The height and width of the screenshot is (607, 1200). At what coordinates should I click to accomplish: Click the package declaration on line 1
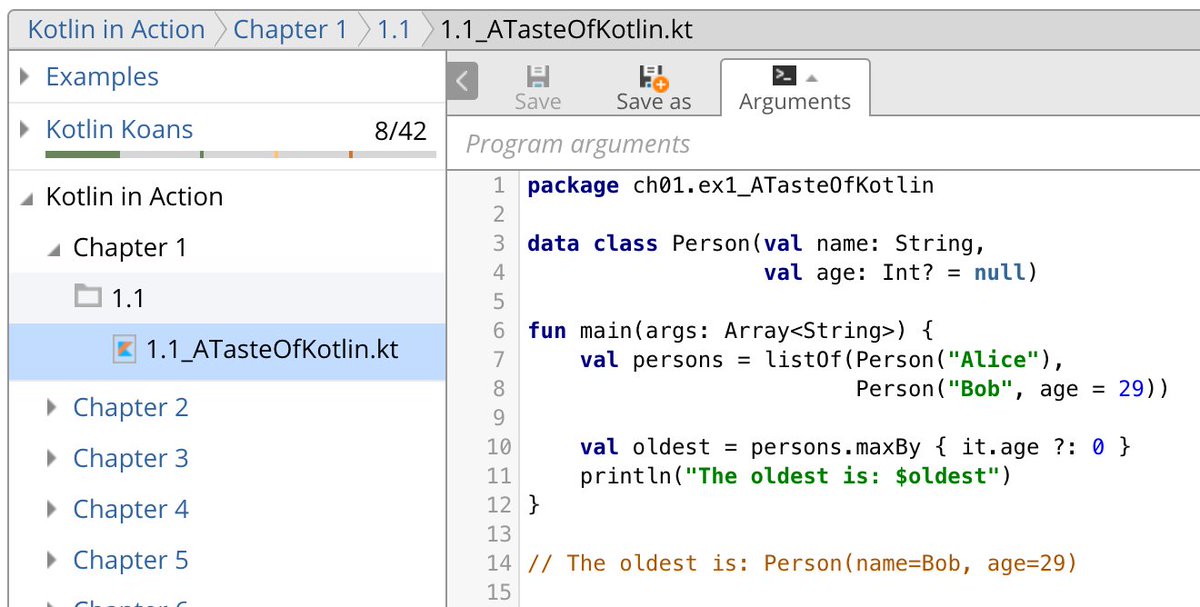730,186
